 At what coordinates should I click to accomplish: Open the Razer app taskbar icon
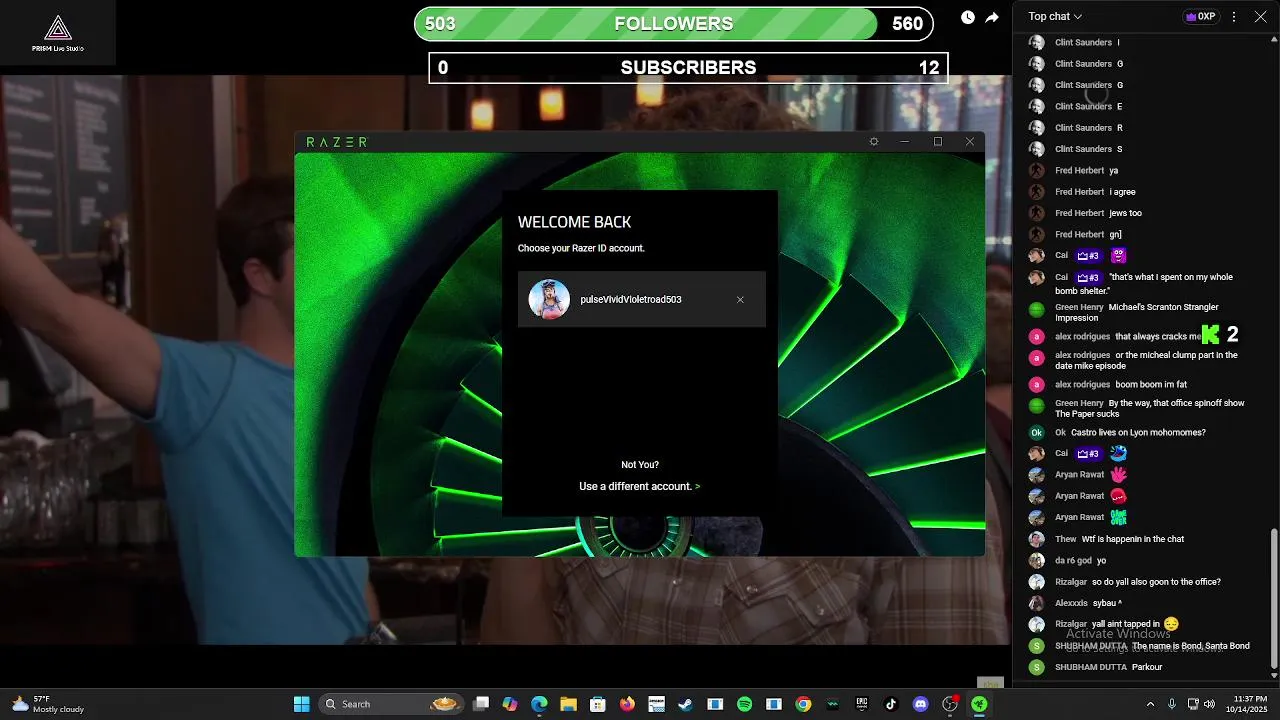pyautogui.click(x=980, y=704)
